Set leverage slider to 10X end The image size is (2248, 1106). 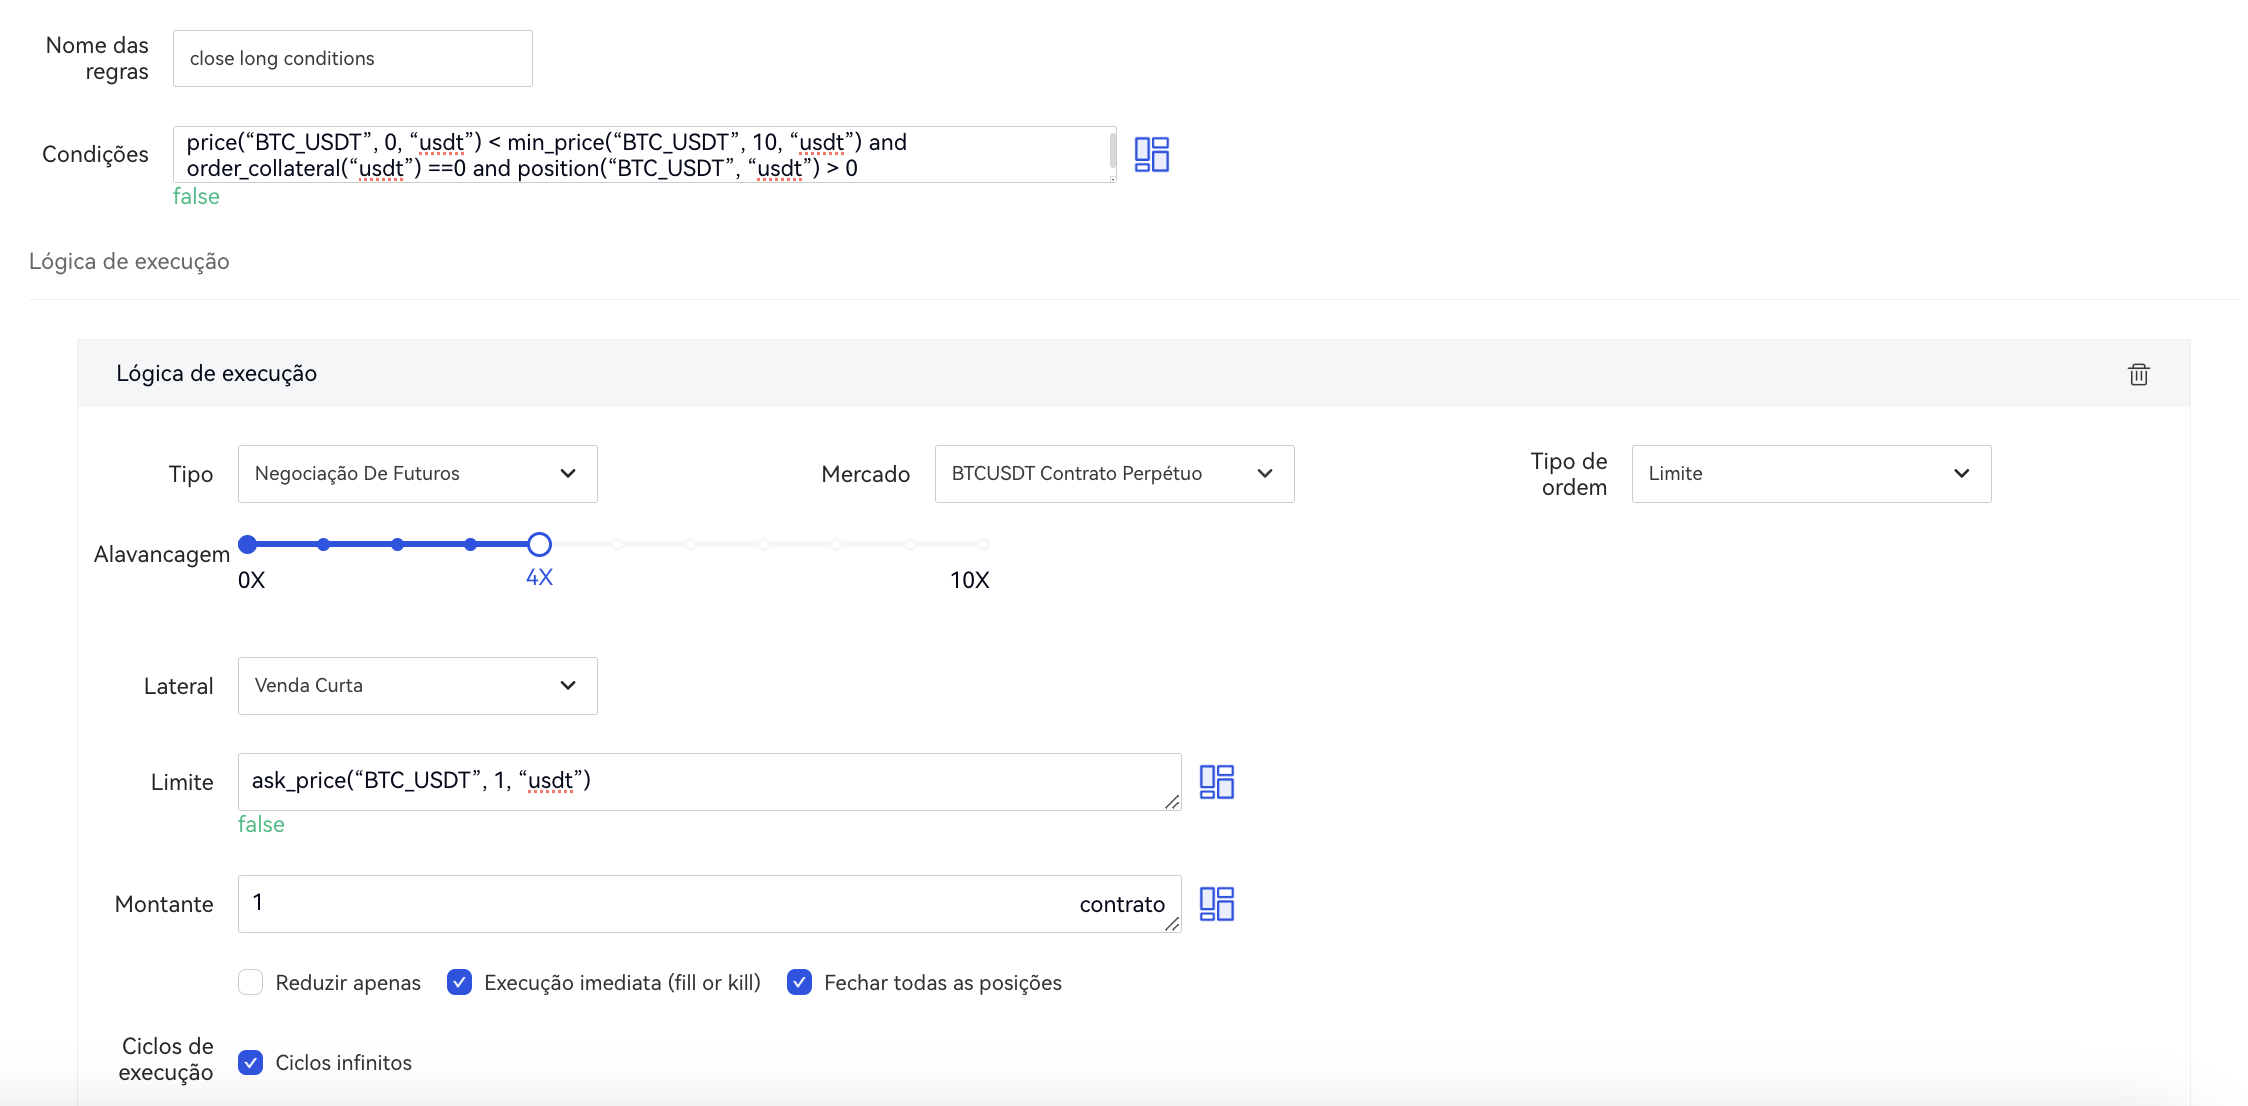[x=983, y=545]
